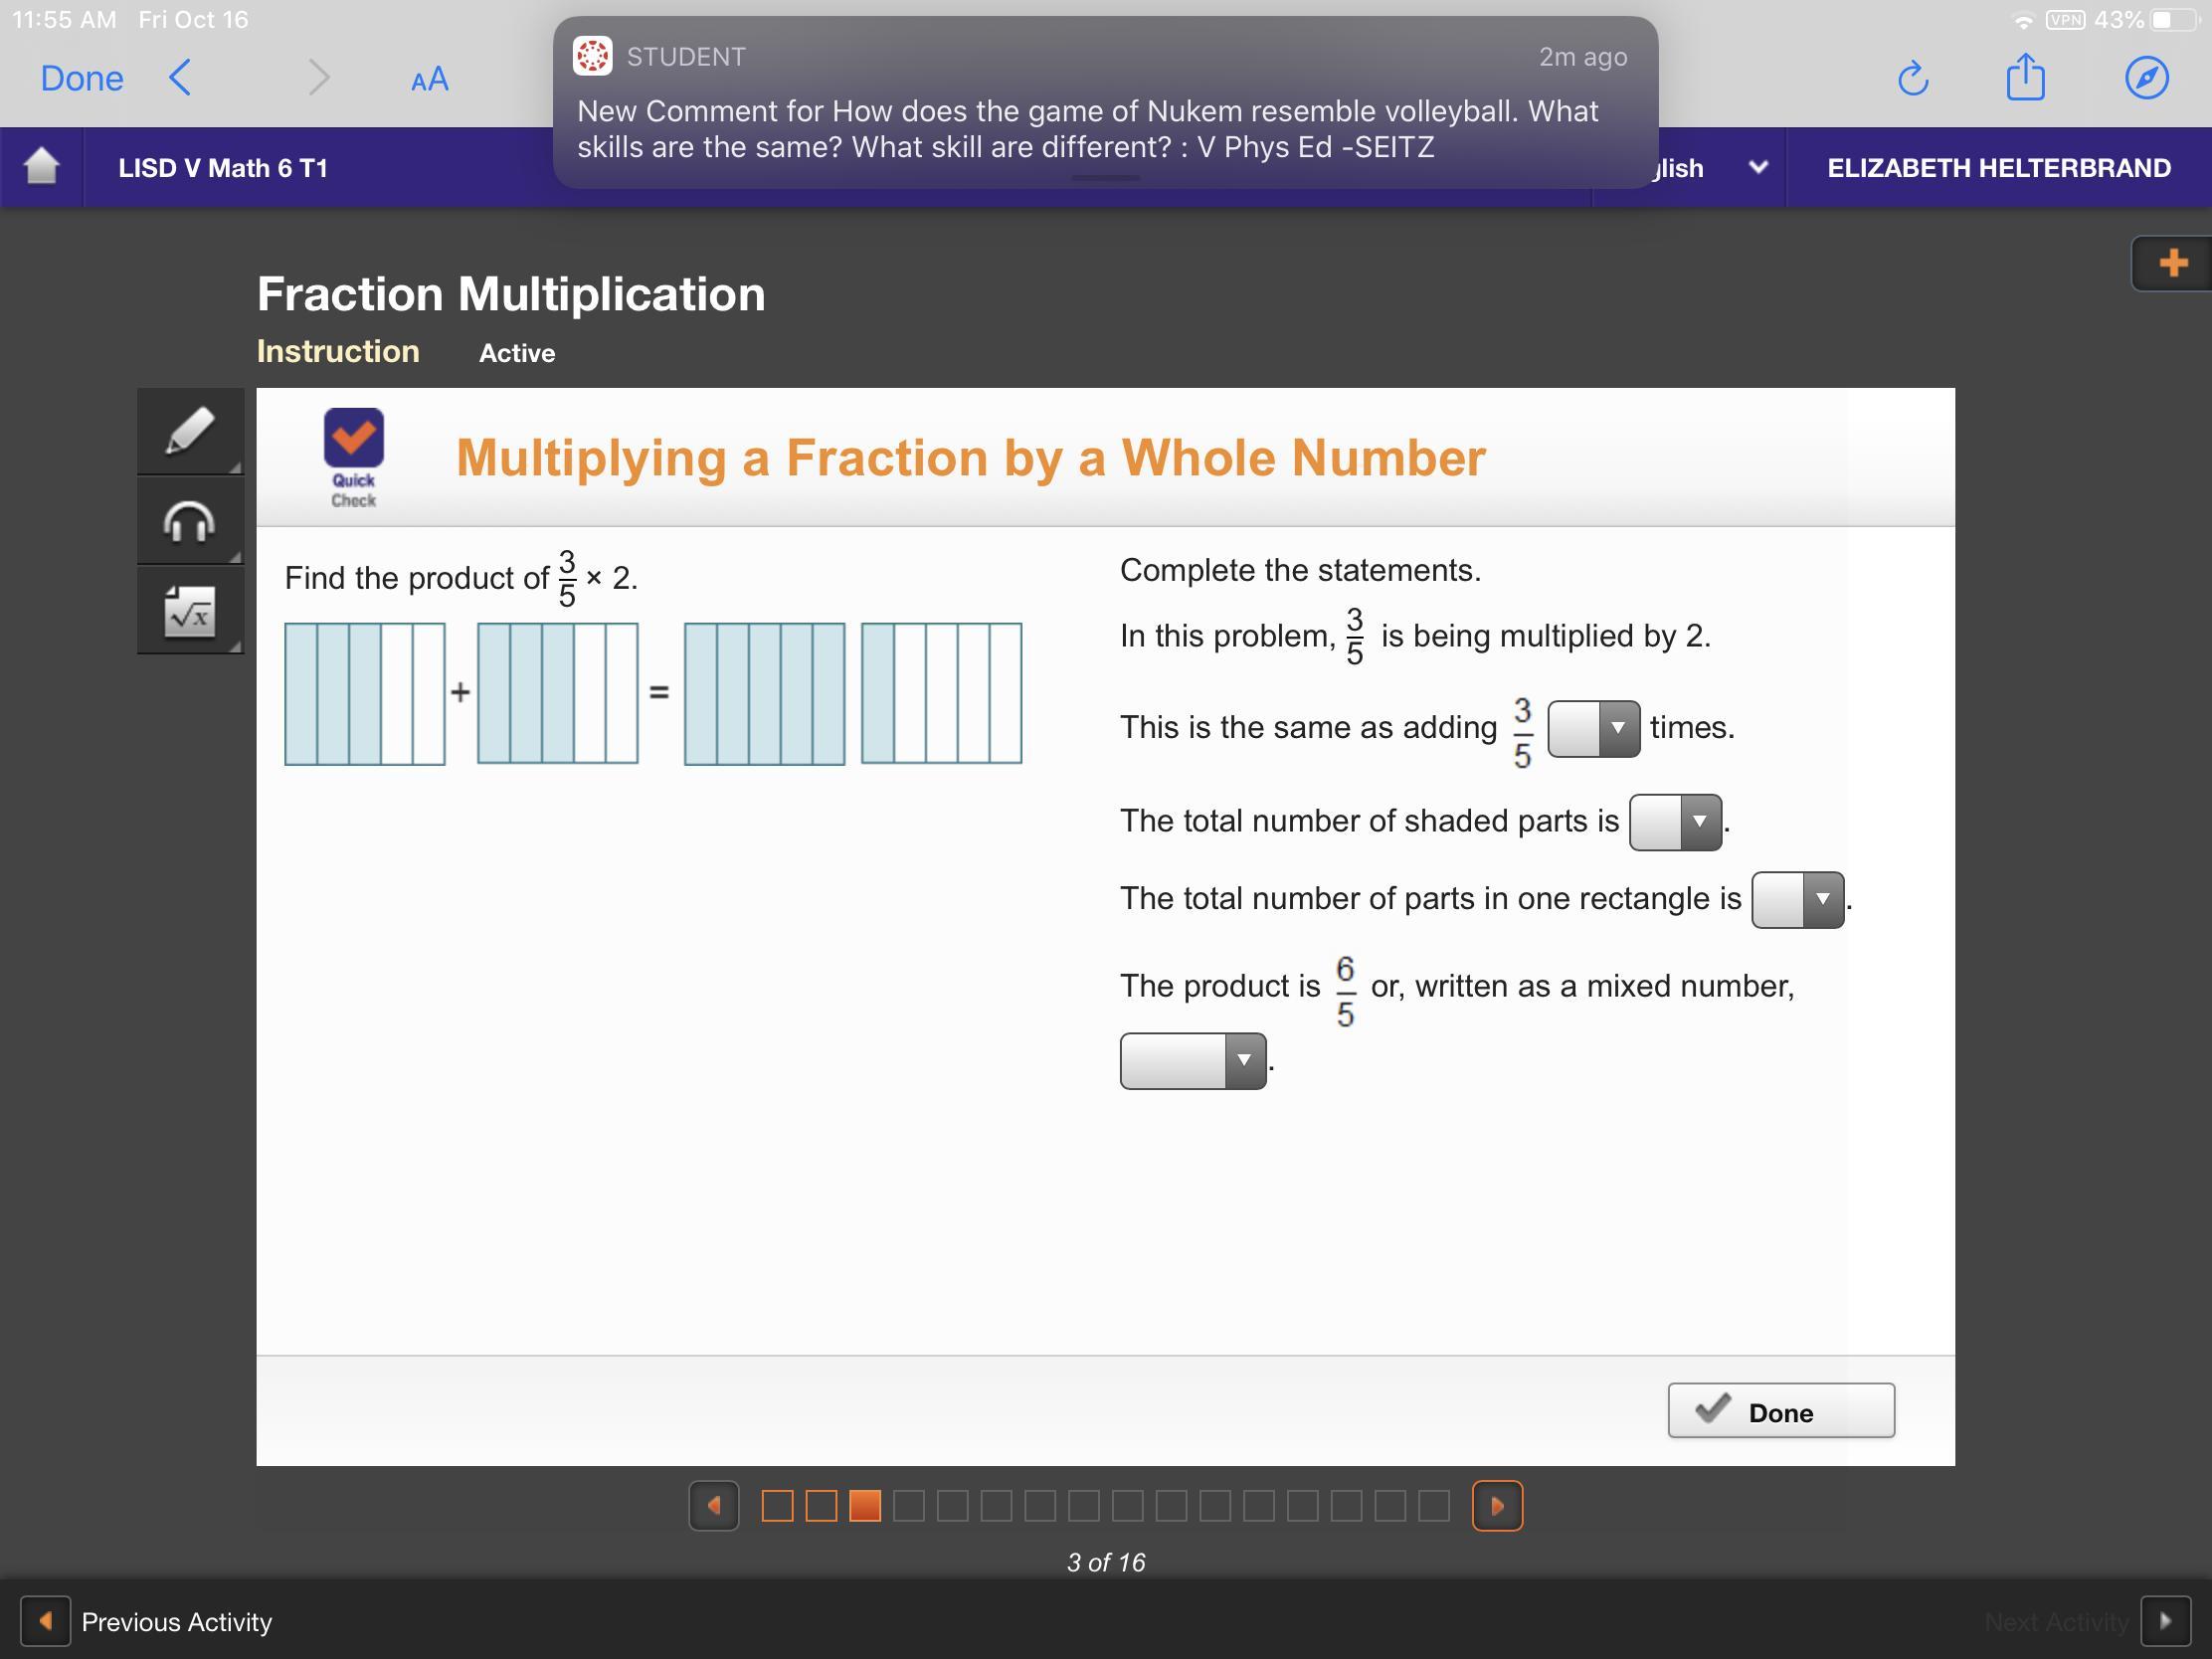Jump to slide 14 square

pyautogui.click(x=1346, y=1506)
